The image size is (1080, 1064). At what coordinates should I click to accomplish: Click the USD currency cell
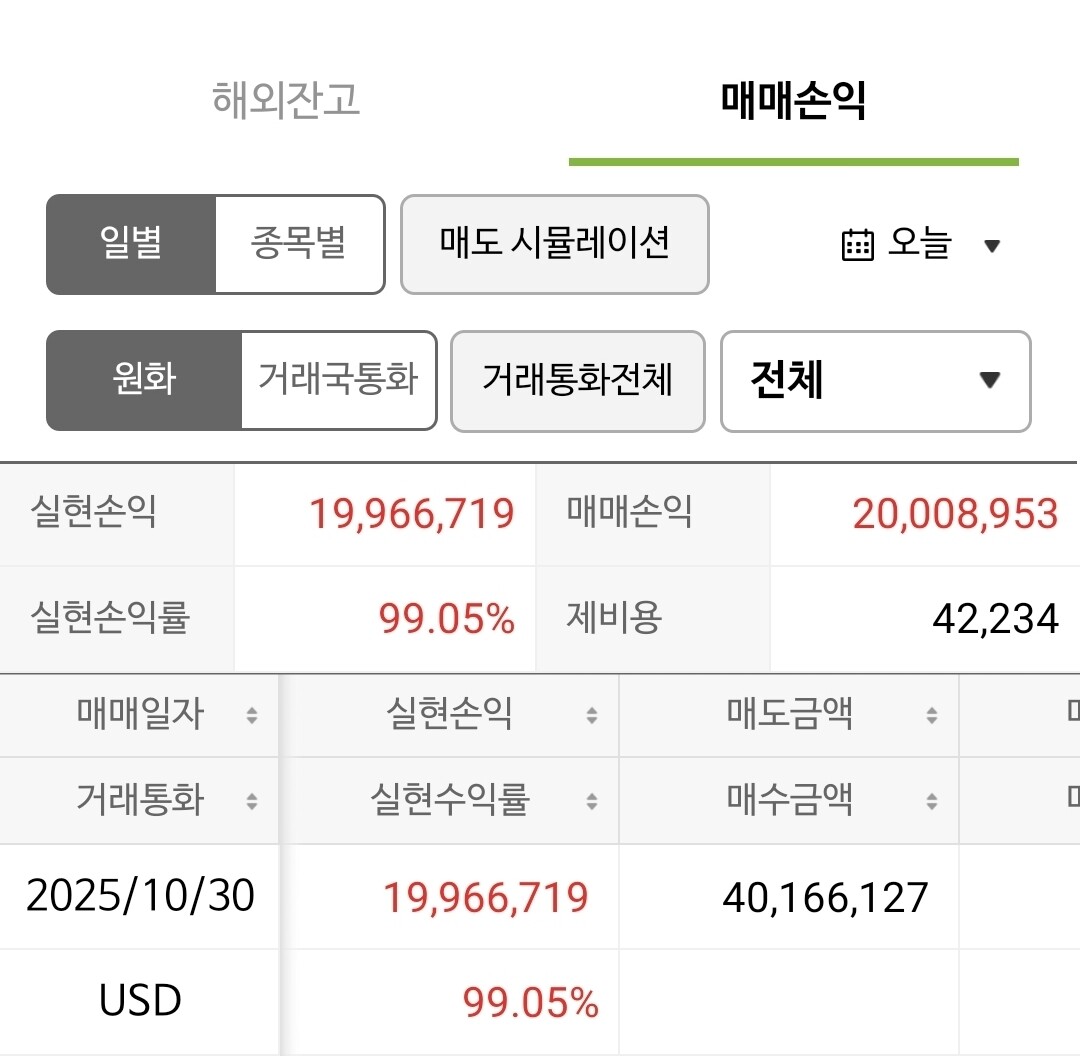[140, 1000]
